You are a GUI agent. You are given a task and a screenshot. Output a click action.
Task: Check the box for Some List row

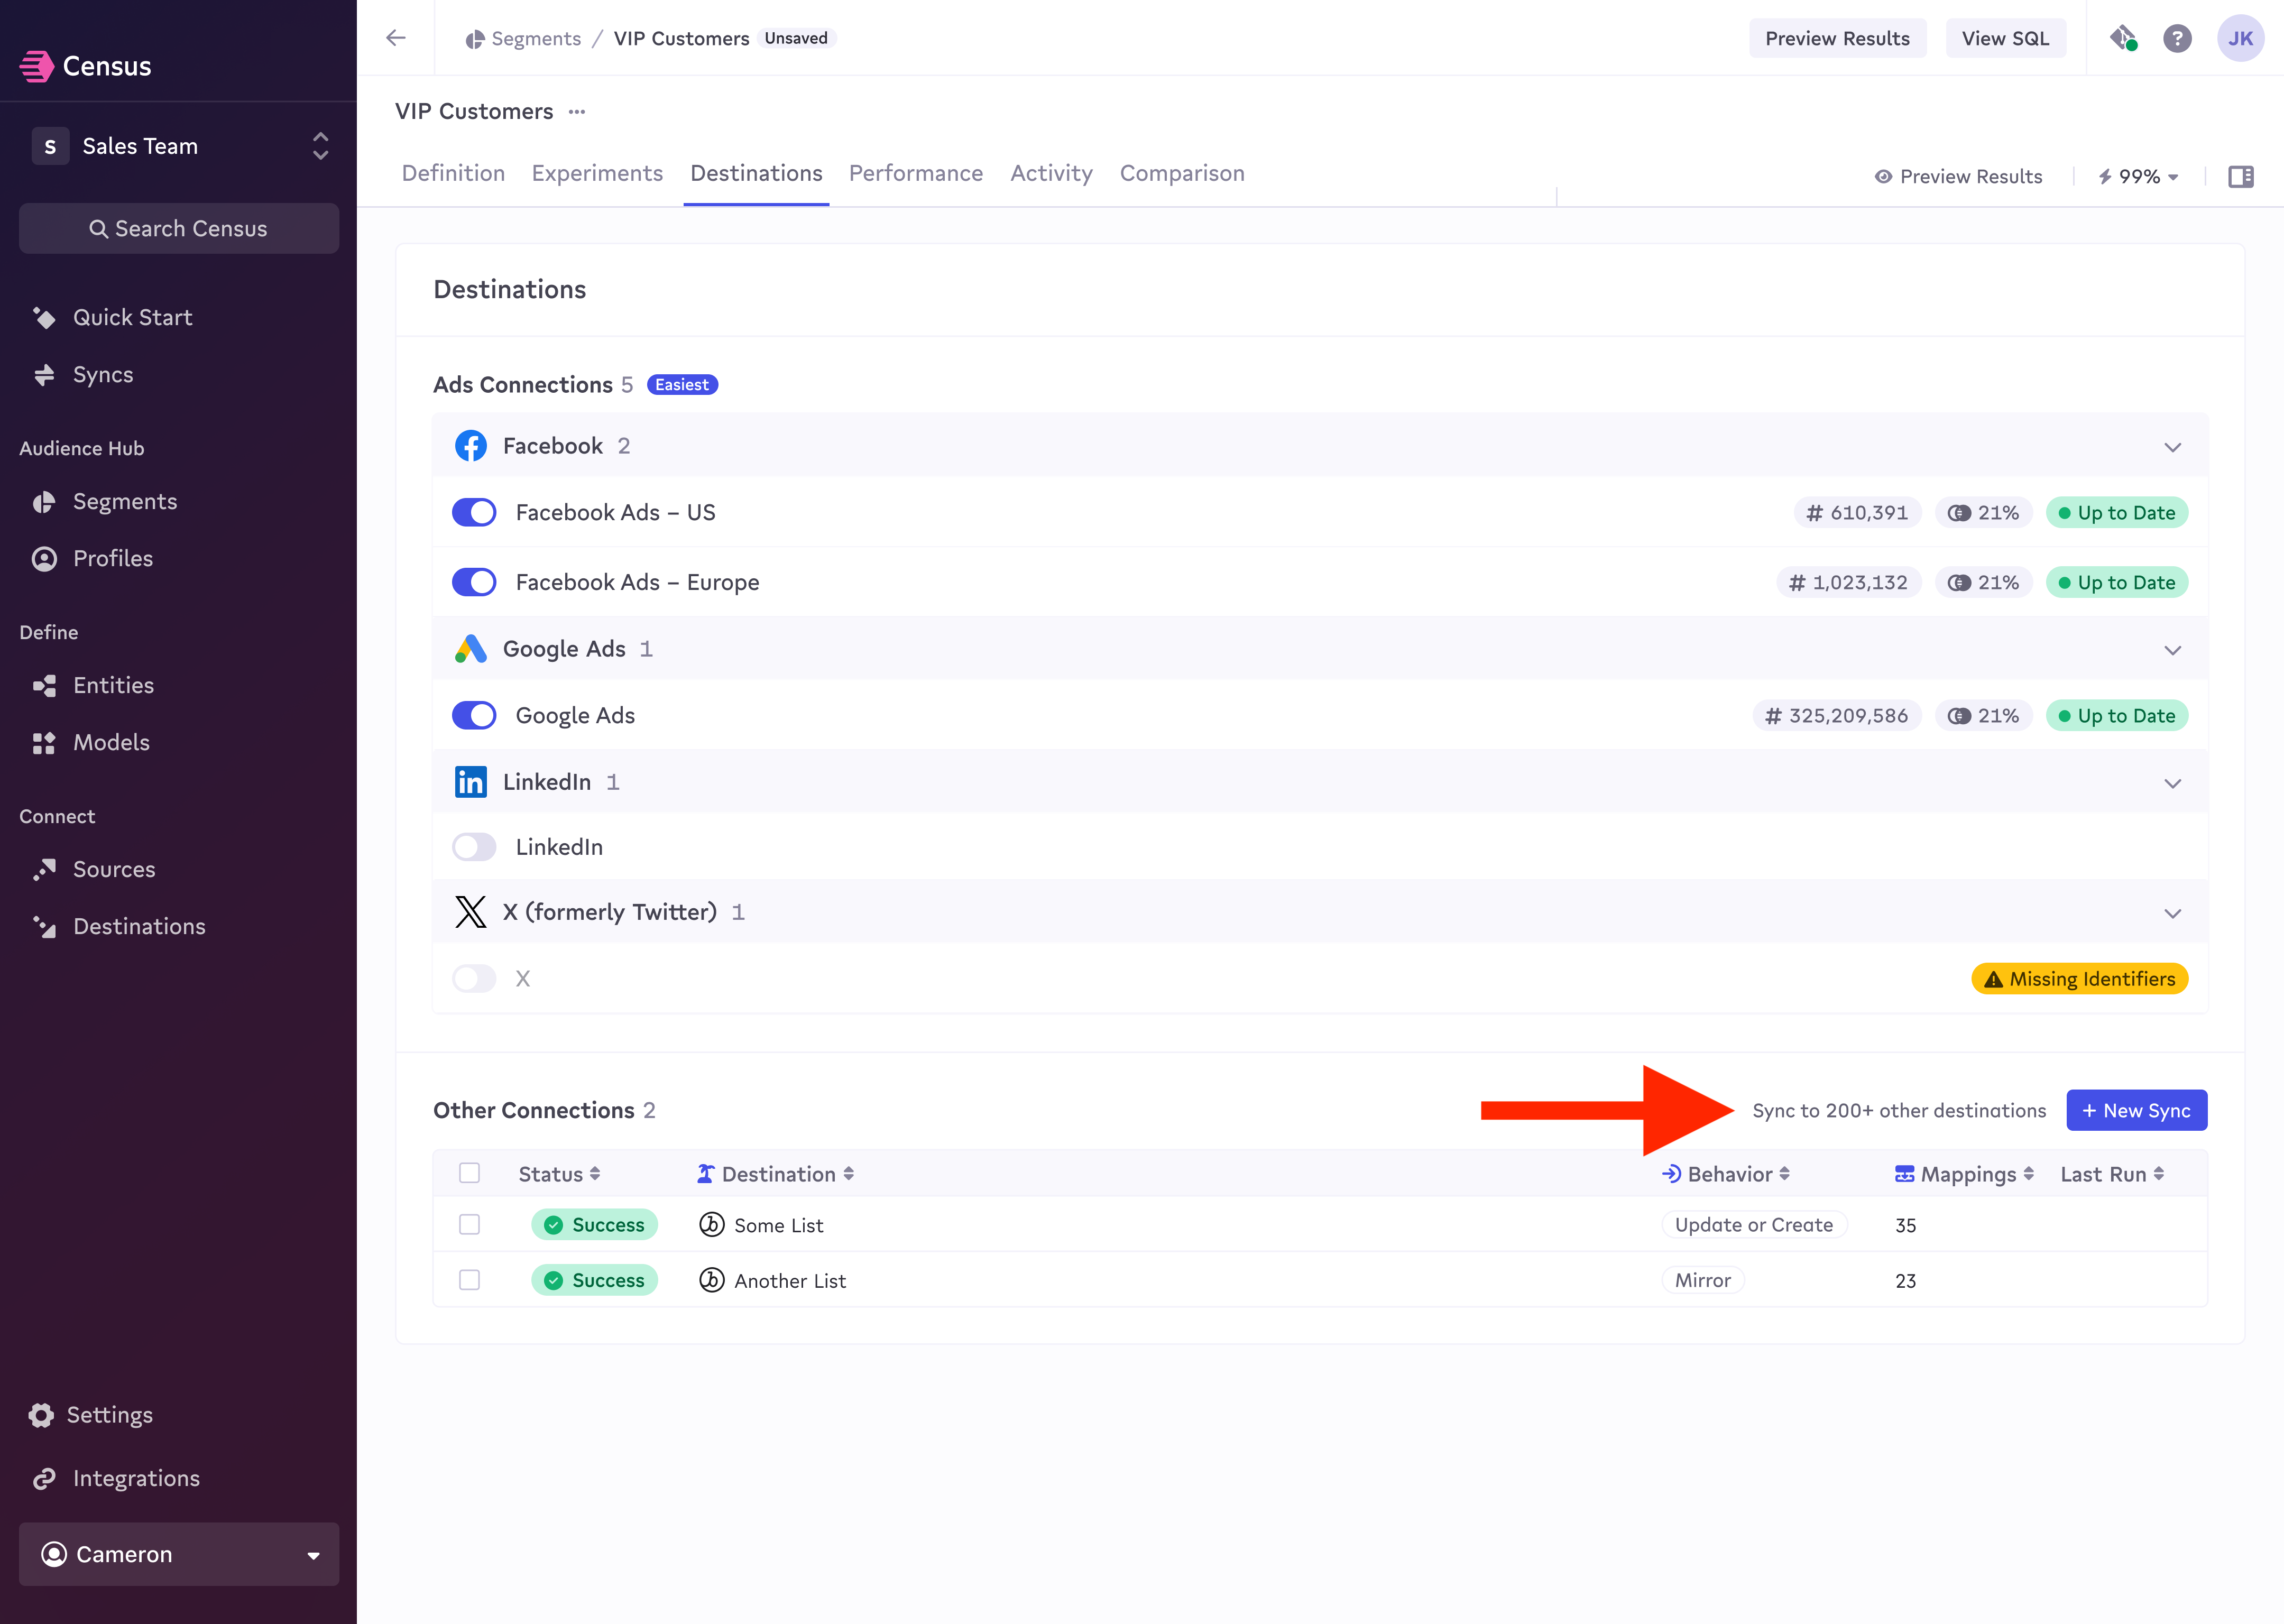(469, 1225)
